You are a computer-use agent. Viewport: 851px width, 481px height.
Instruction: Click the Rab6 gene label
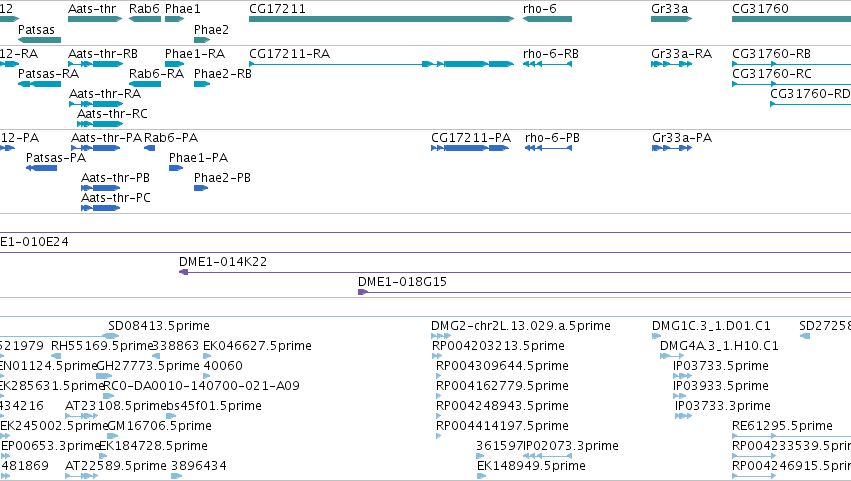click(144, 9)
